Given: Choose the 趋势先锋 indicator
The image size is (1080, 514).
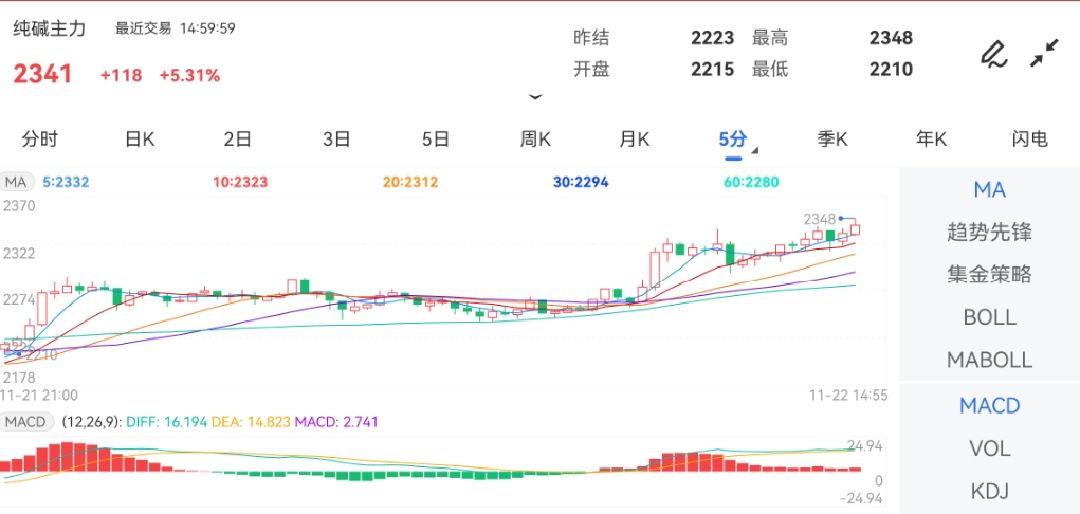Looking at the screenshot, I should tap(989, 232).
